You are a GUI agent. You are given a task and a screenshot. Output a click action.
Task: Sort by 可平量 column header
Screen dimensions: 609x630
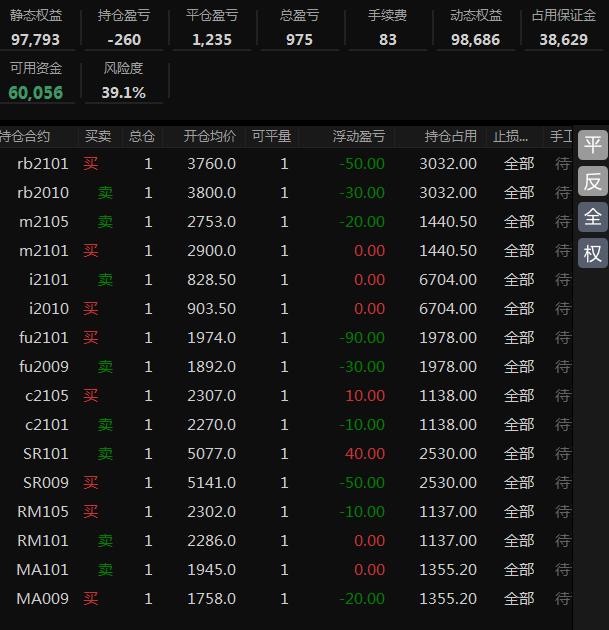272,137
